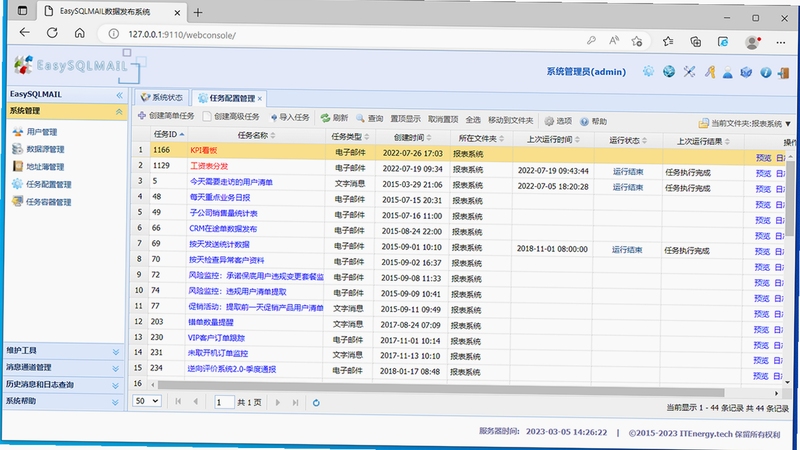Open the globe icon in header
This screenshot has width=800, height=450.
point(669,71)
